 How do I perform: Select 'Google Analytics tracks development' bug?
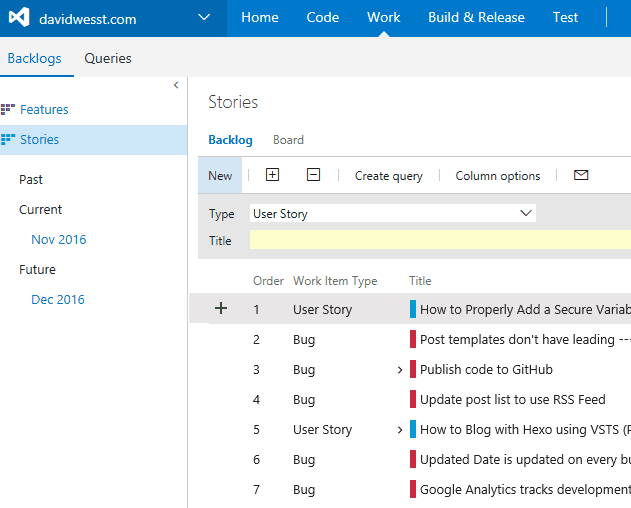525,490
